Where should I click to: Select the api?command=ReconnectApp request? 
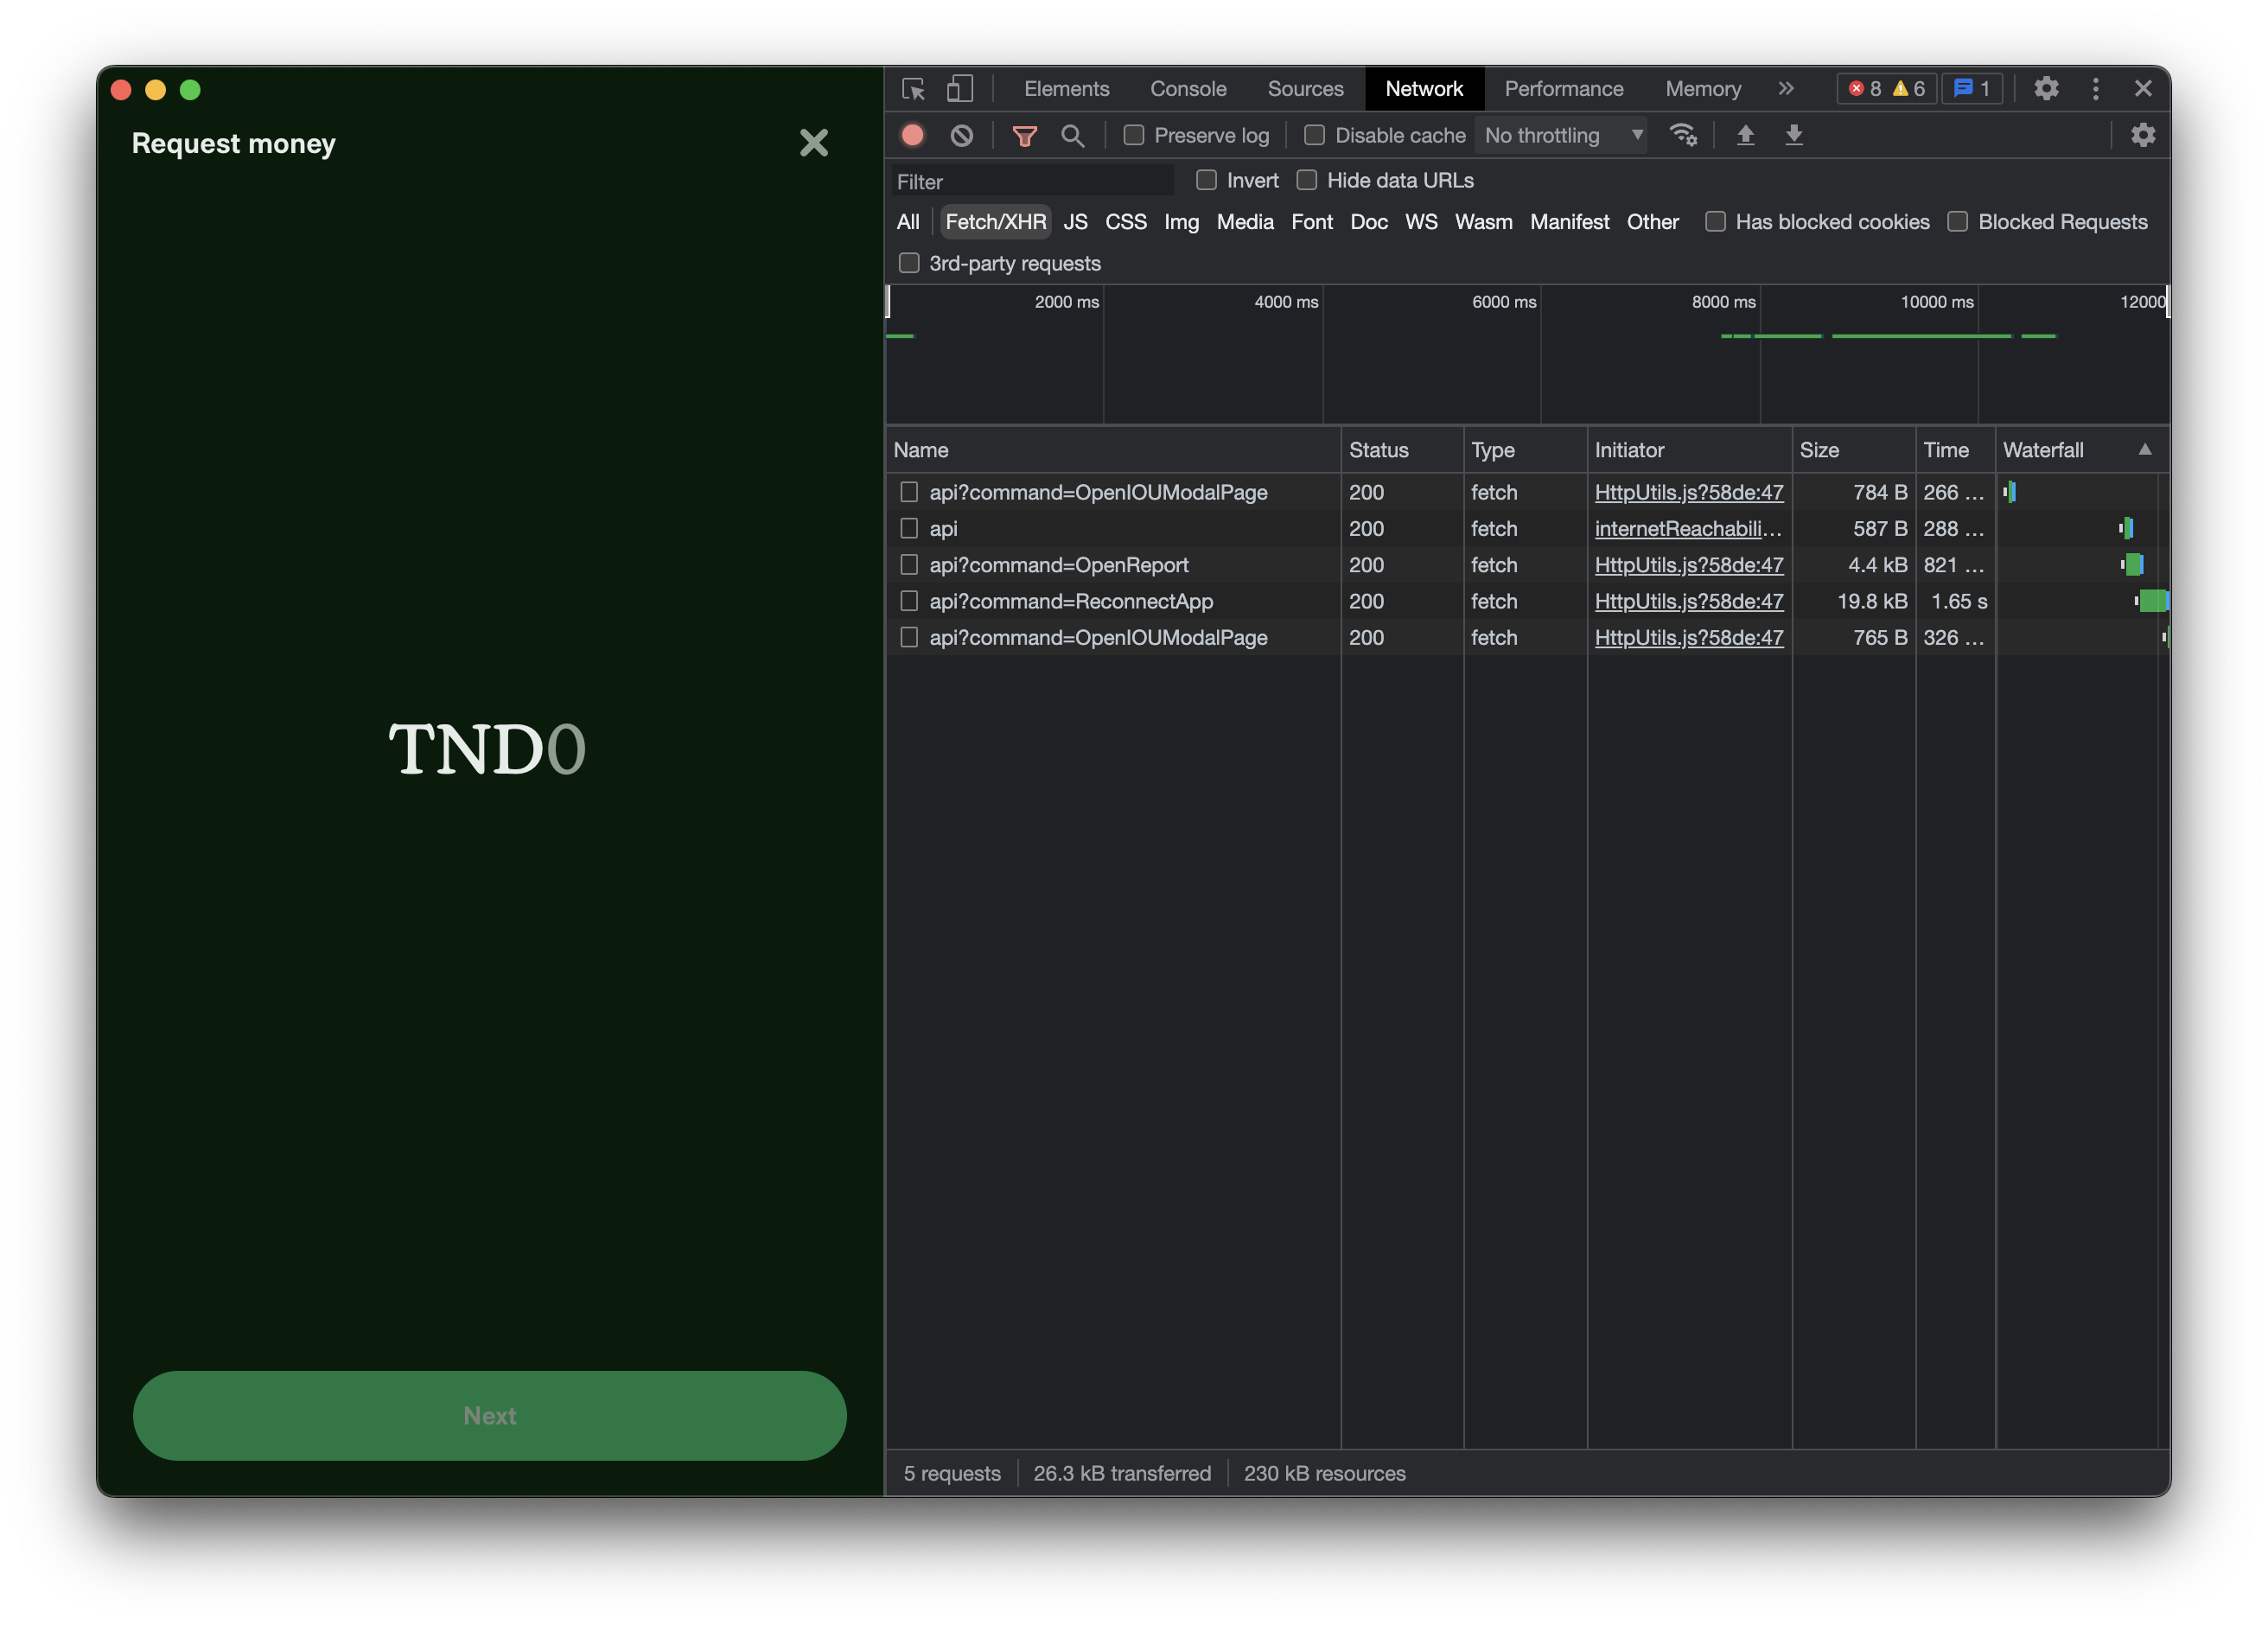pyautogui.click(x=1070, y=601)
